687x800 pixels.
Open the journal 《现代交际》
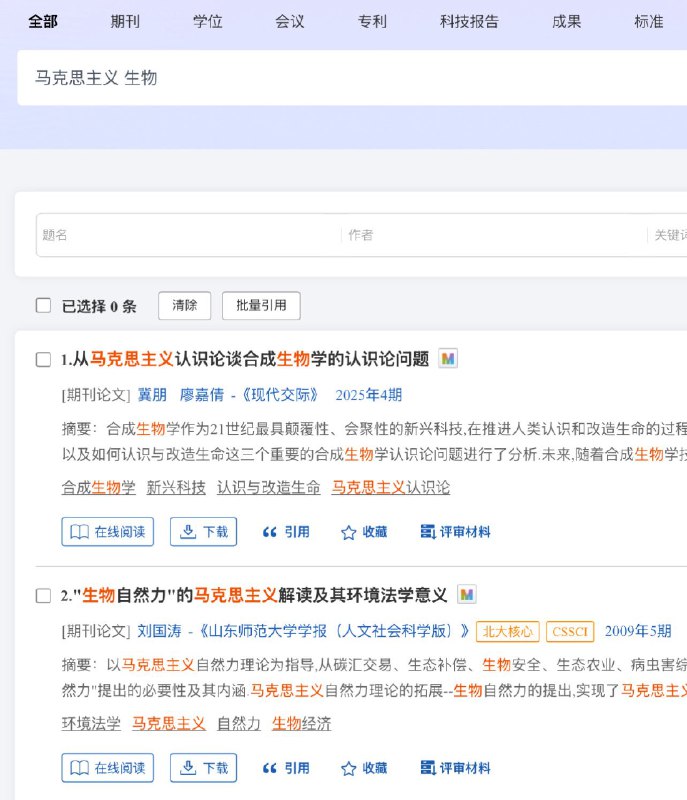(280, 395)
